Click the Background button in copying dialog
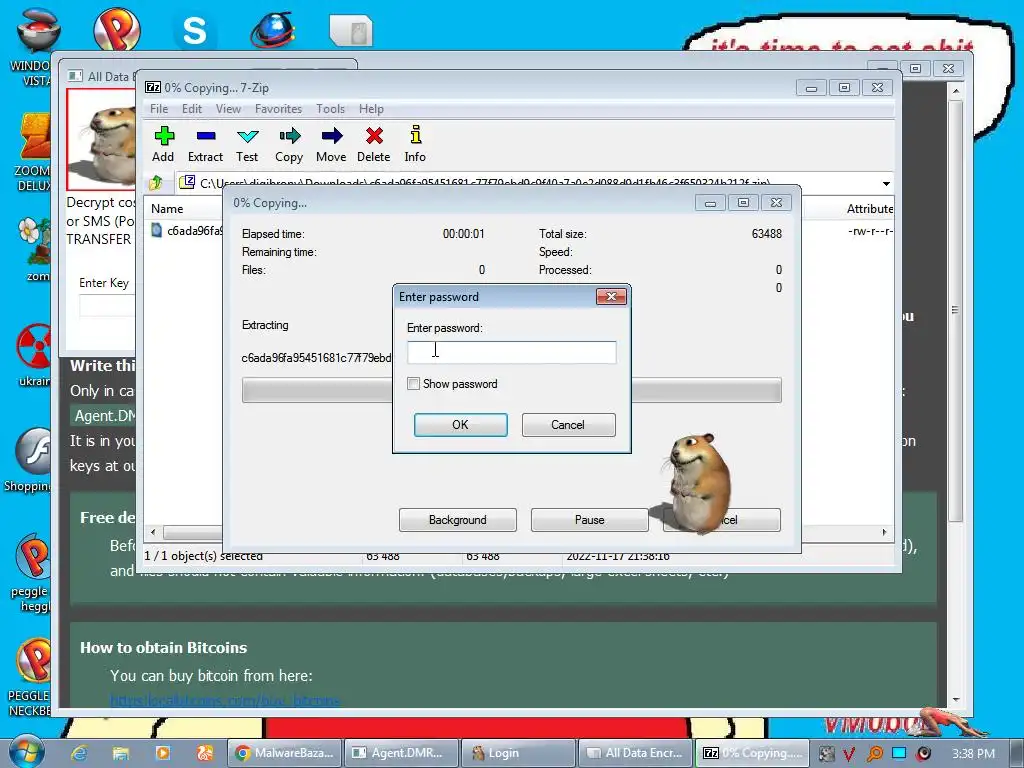Image resolution: width=1024 pixels, height=768 pixels. [457, 520]
